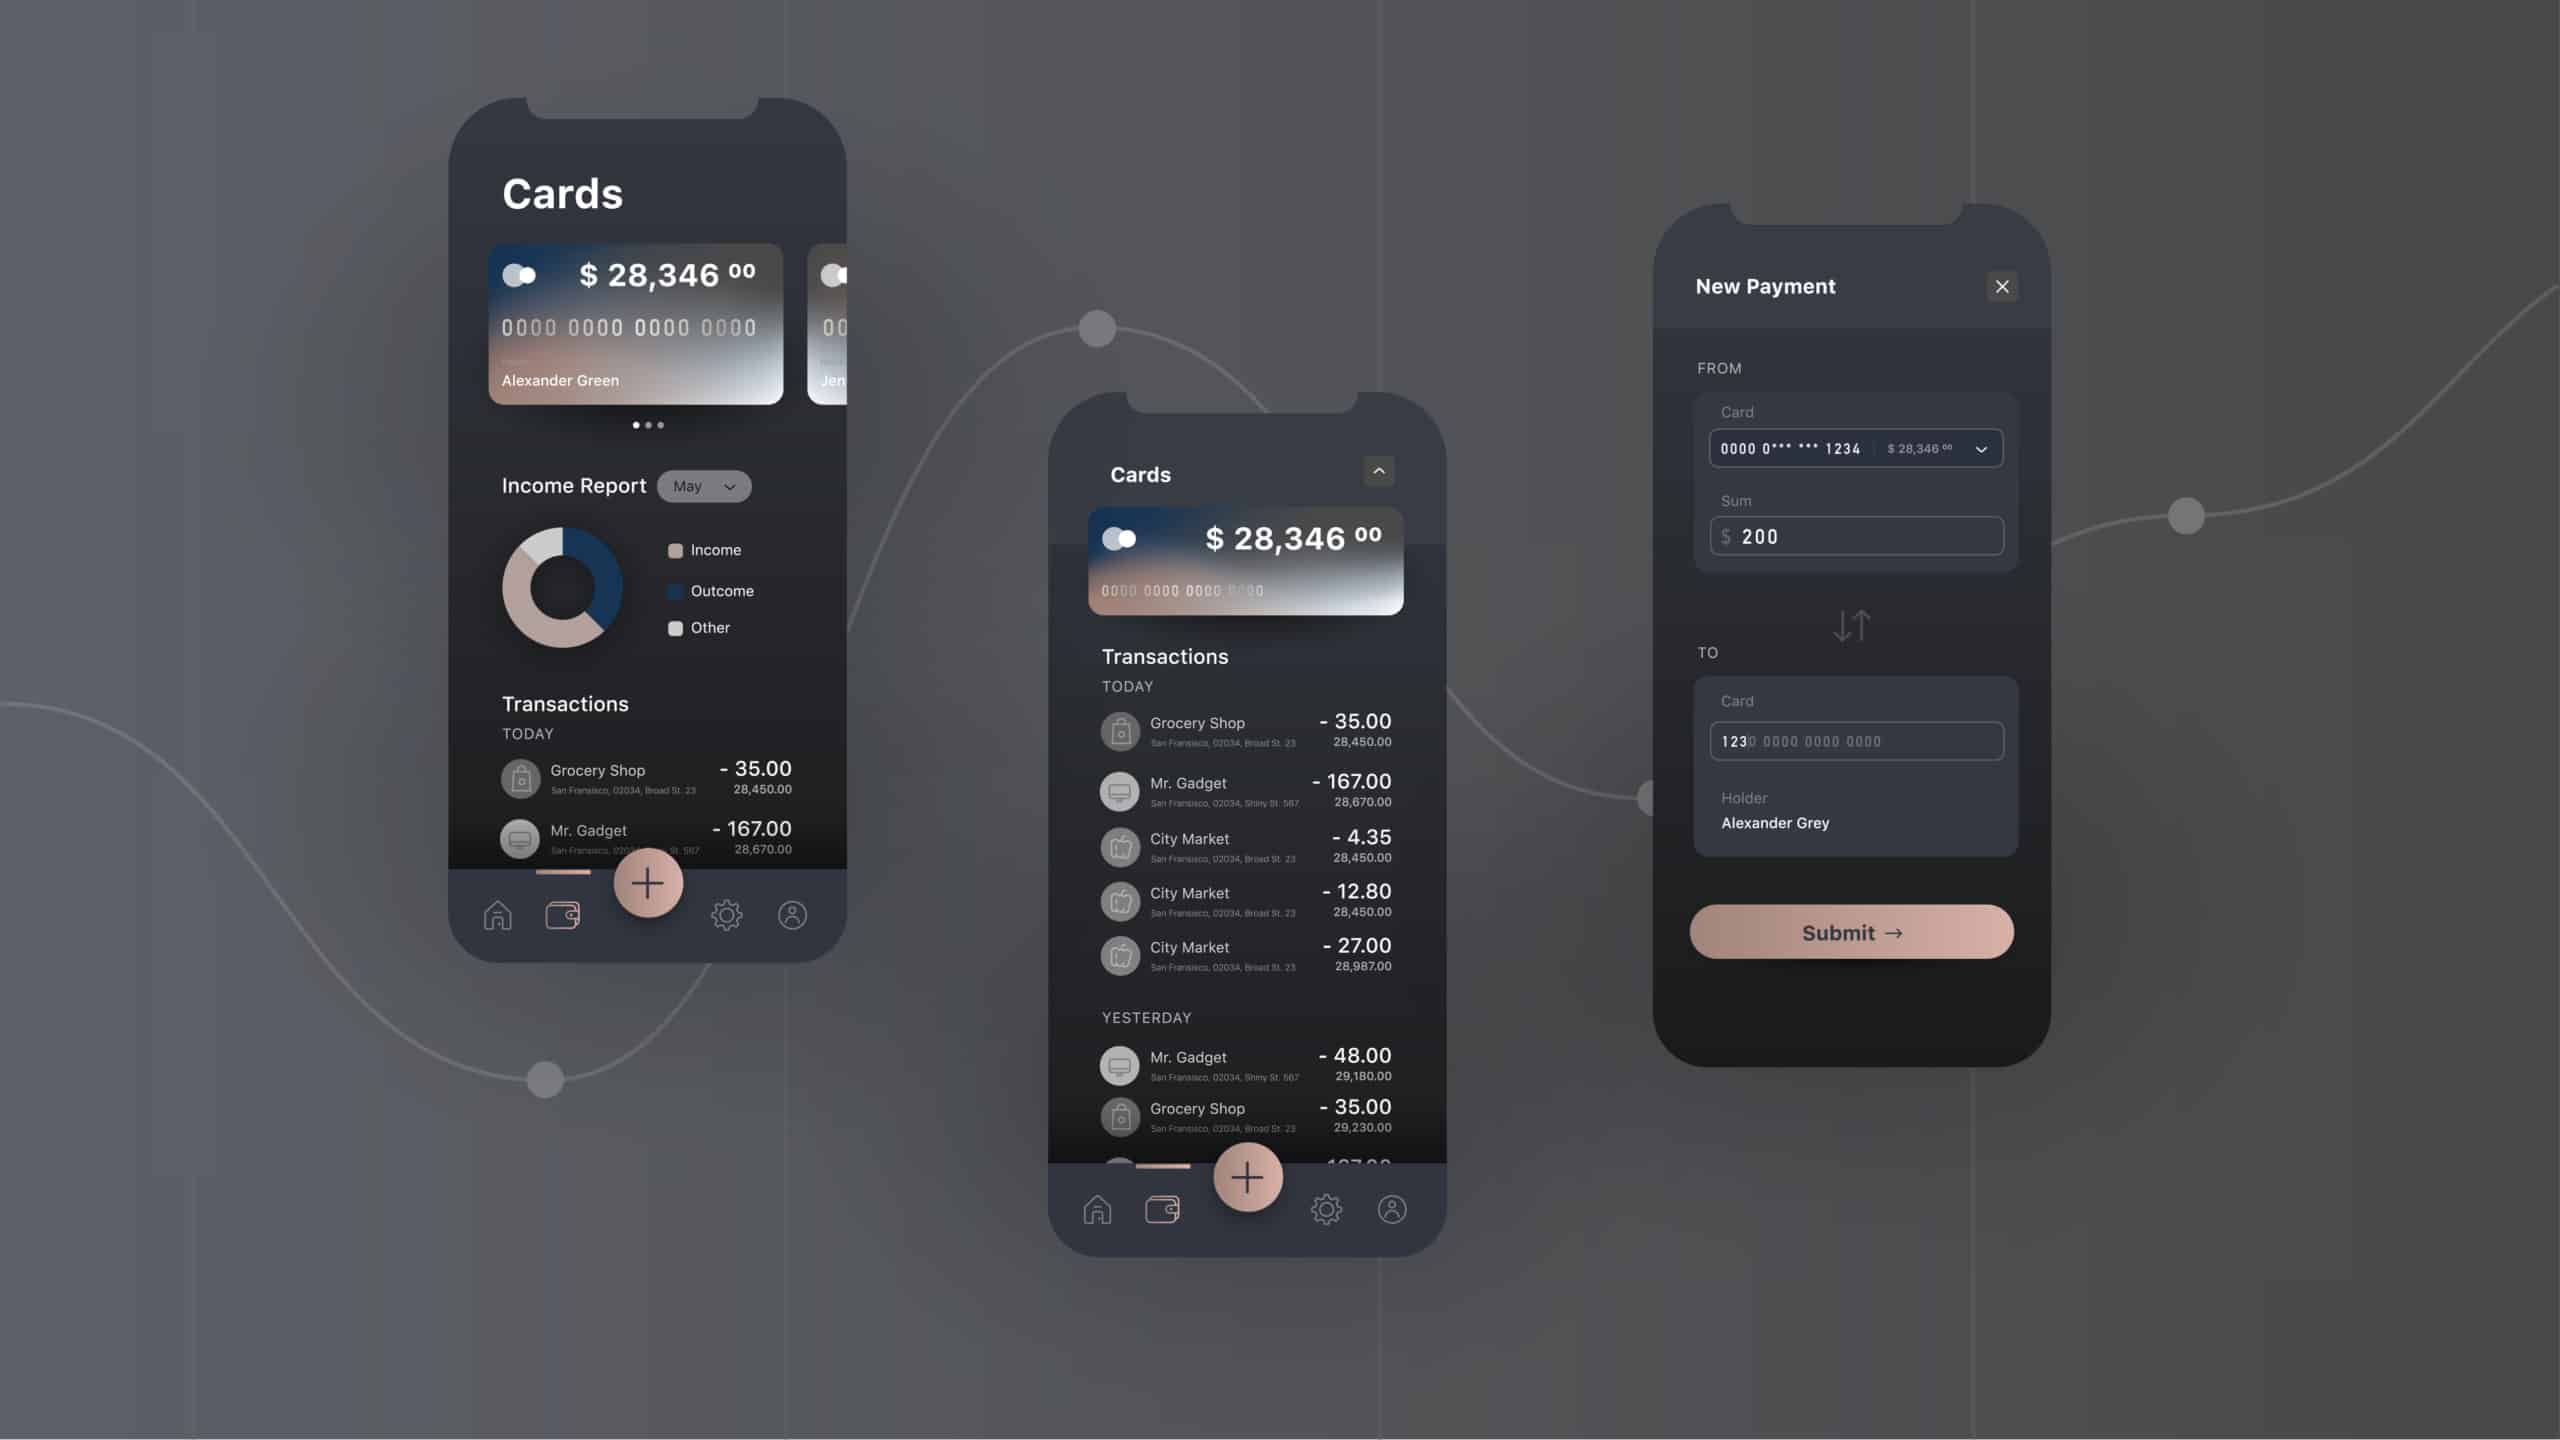Viewport: 2560px width, 1440px height.
Task: Enter amount in the Sum input field
Action: click(x=1855, y=536)
